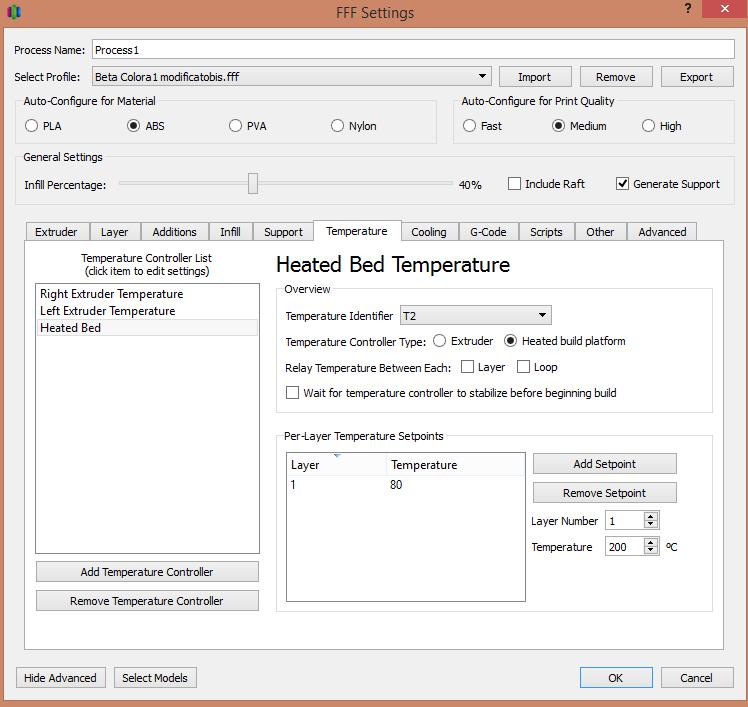Increase Layer Number with up arrow
Viewport: 748px width, 707px height.
point(651,517)
